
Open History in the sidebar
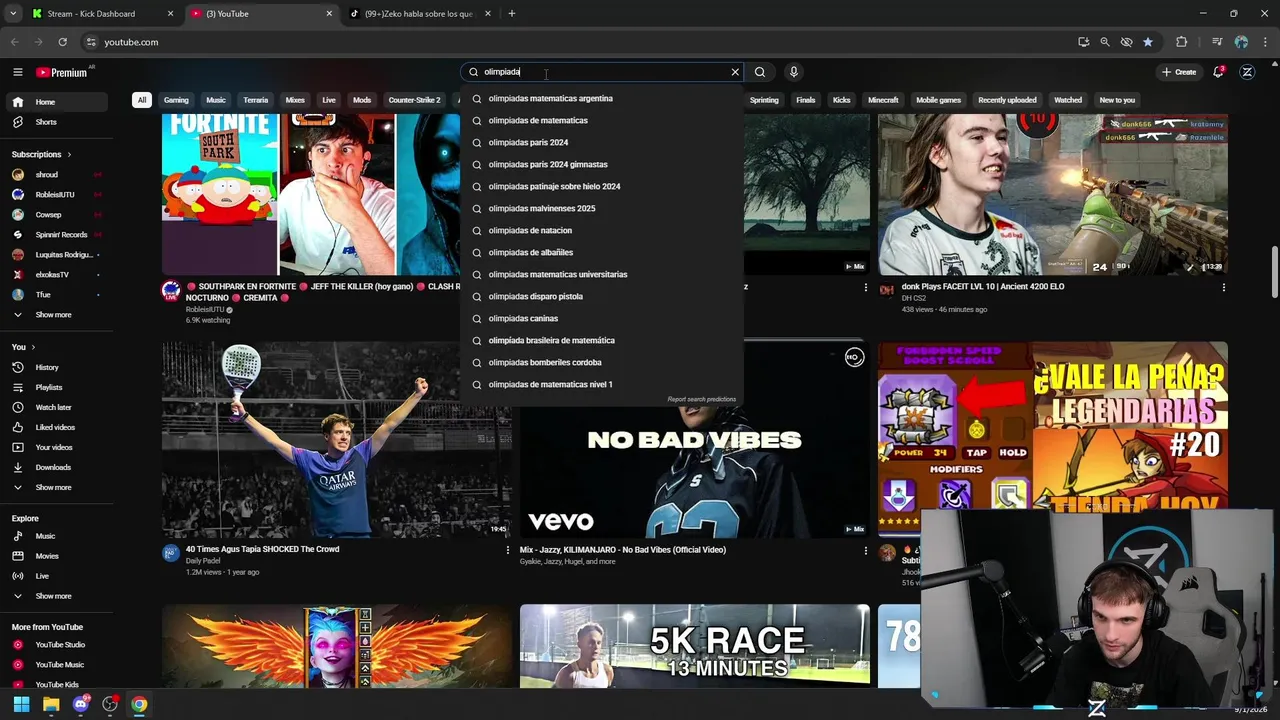click(58, 367)
